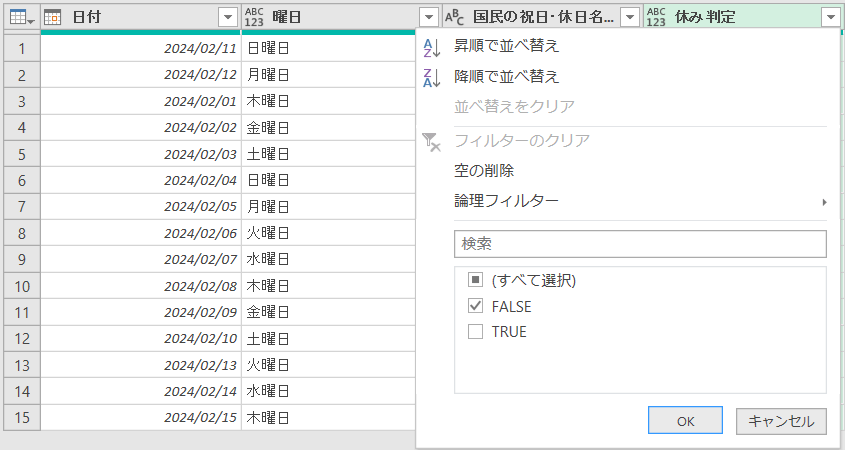Open the 国民の祝日 column filter dropdown
Viewport: 845px width, 450px height.
pos(629,17)
